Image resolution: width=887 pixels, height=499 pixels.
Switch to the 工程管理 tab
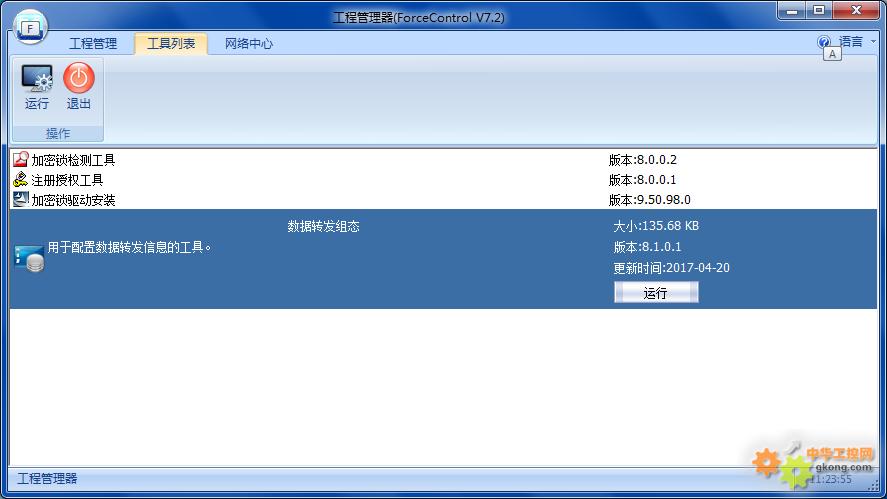[x=93, y=44]
